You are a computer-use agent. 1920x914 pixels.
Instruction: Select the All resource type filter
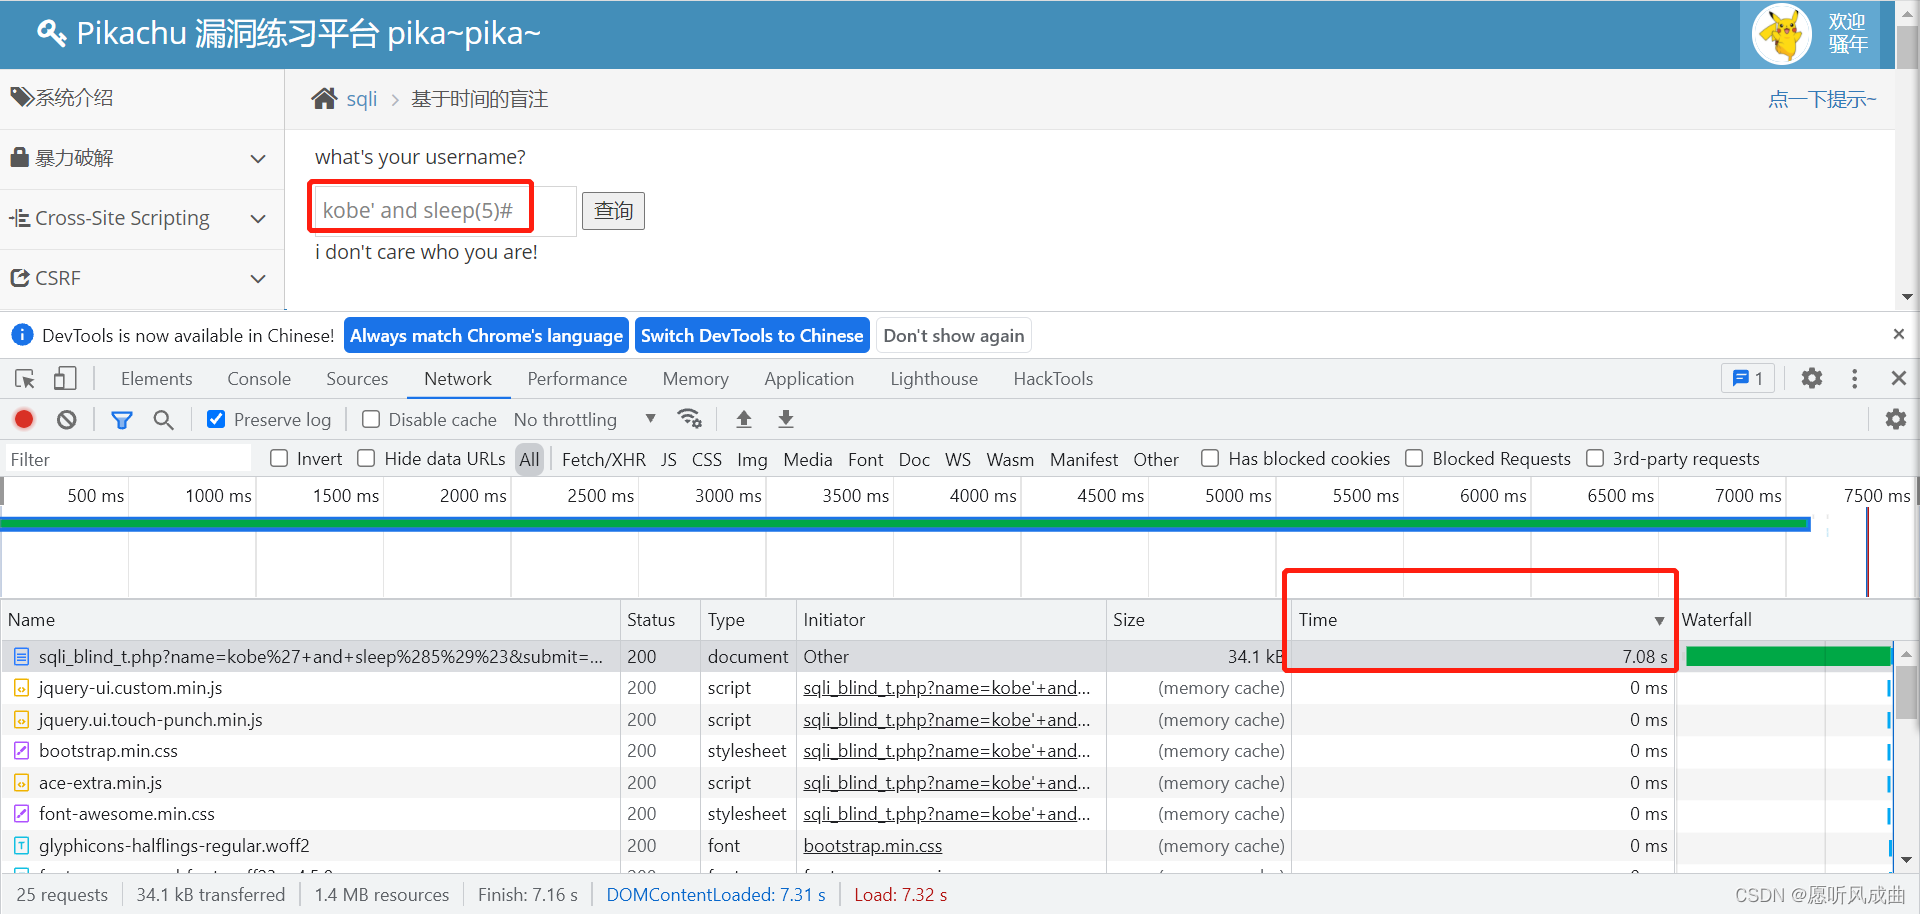coord(529,459)
